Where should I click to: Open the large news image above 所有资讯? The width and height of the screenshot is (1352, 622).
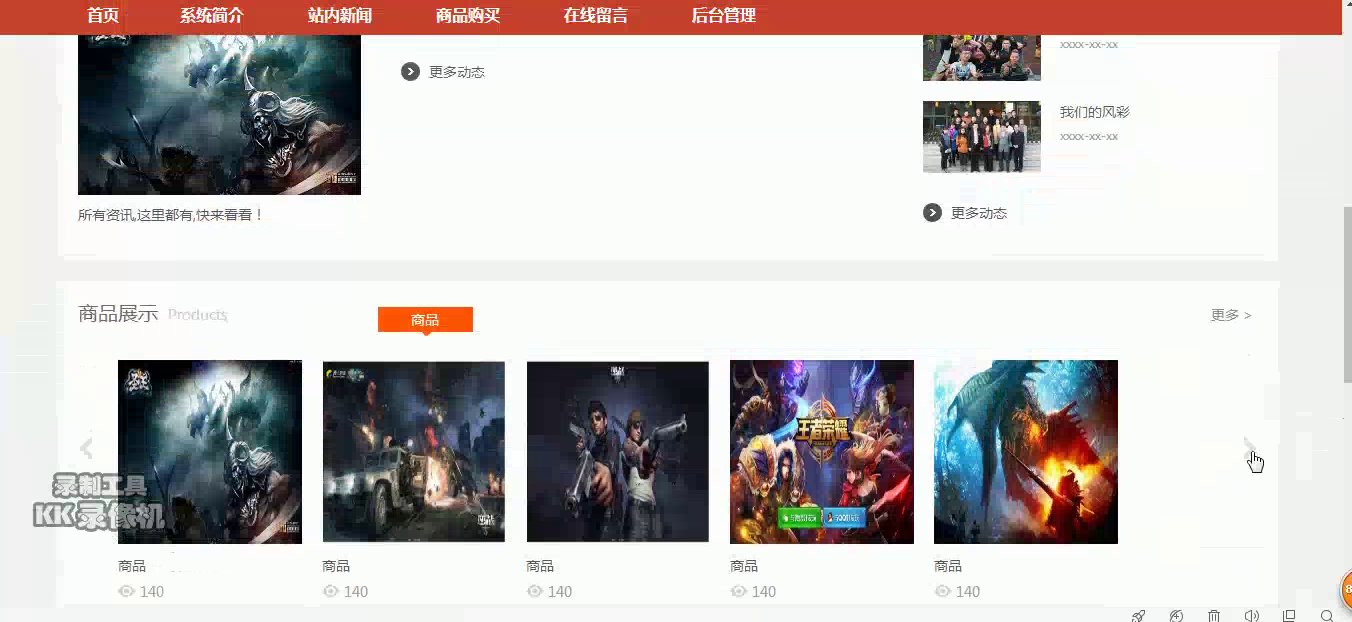219,114
